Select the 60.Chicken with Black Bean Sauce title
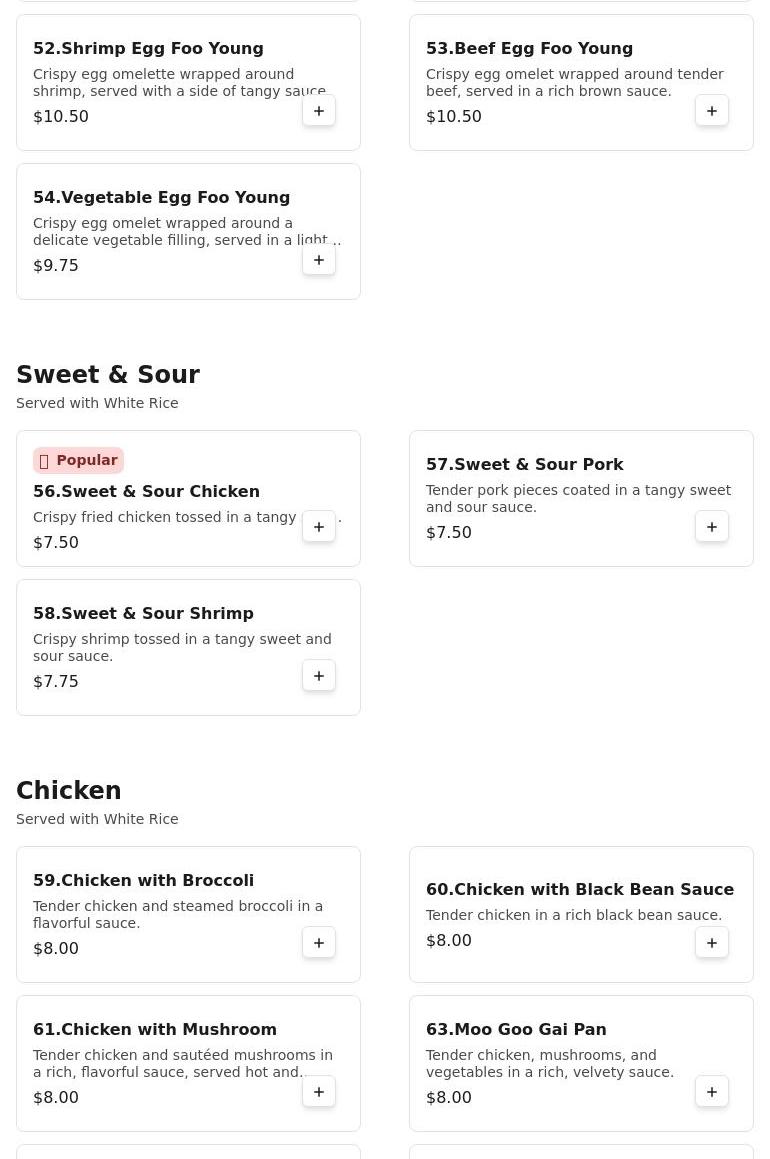 tap(580, 889)
